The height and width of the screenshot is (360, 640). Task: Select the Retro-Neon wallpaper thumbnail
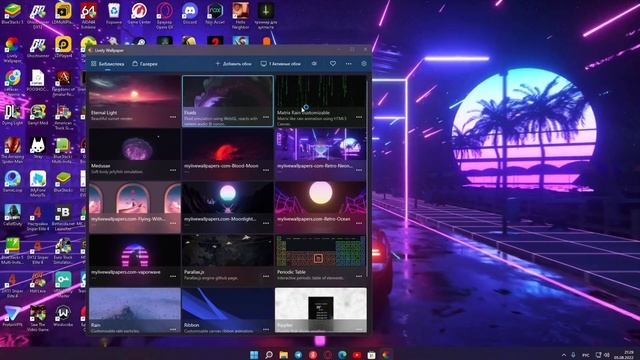pyautogui.click(x=320, y=154)
